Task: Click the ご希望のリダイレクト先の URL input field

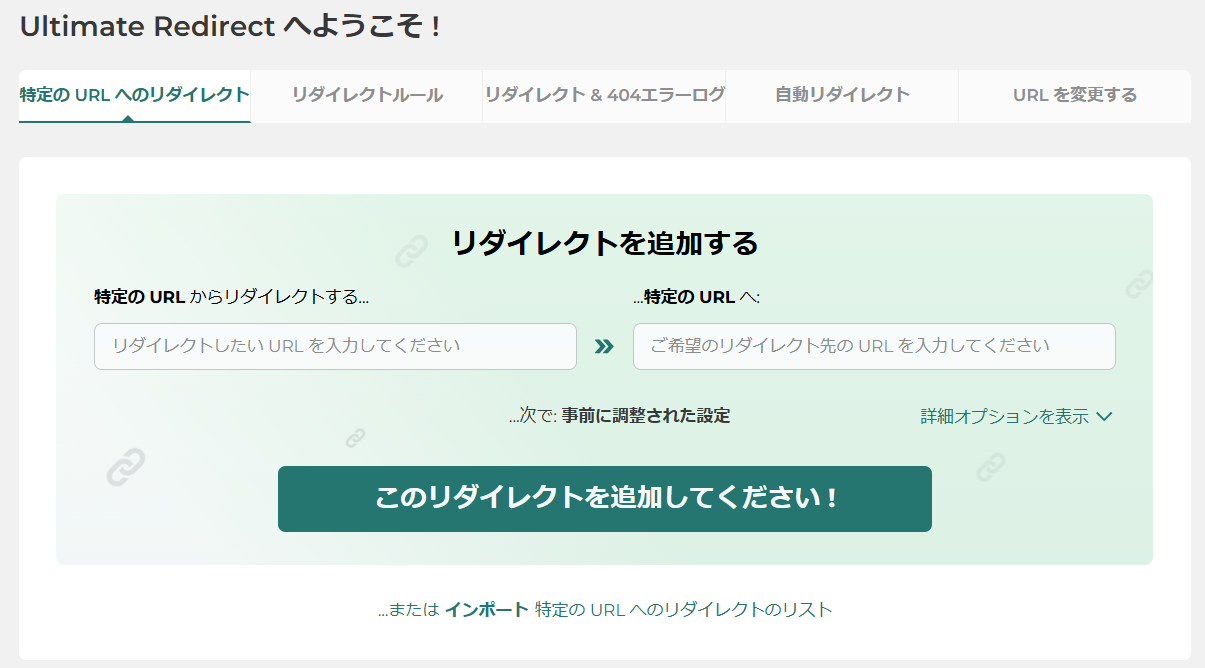Action: pos(874,346)
